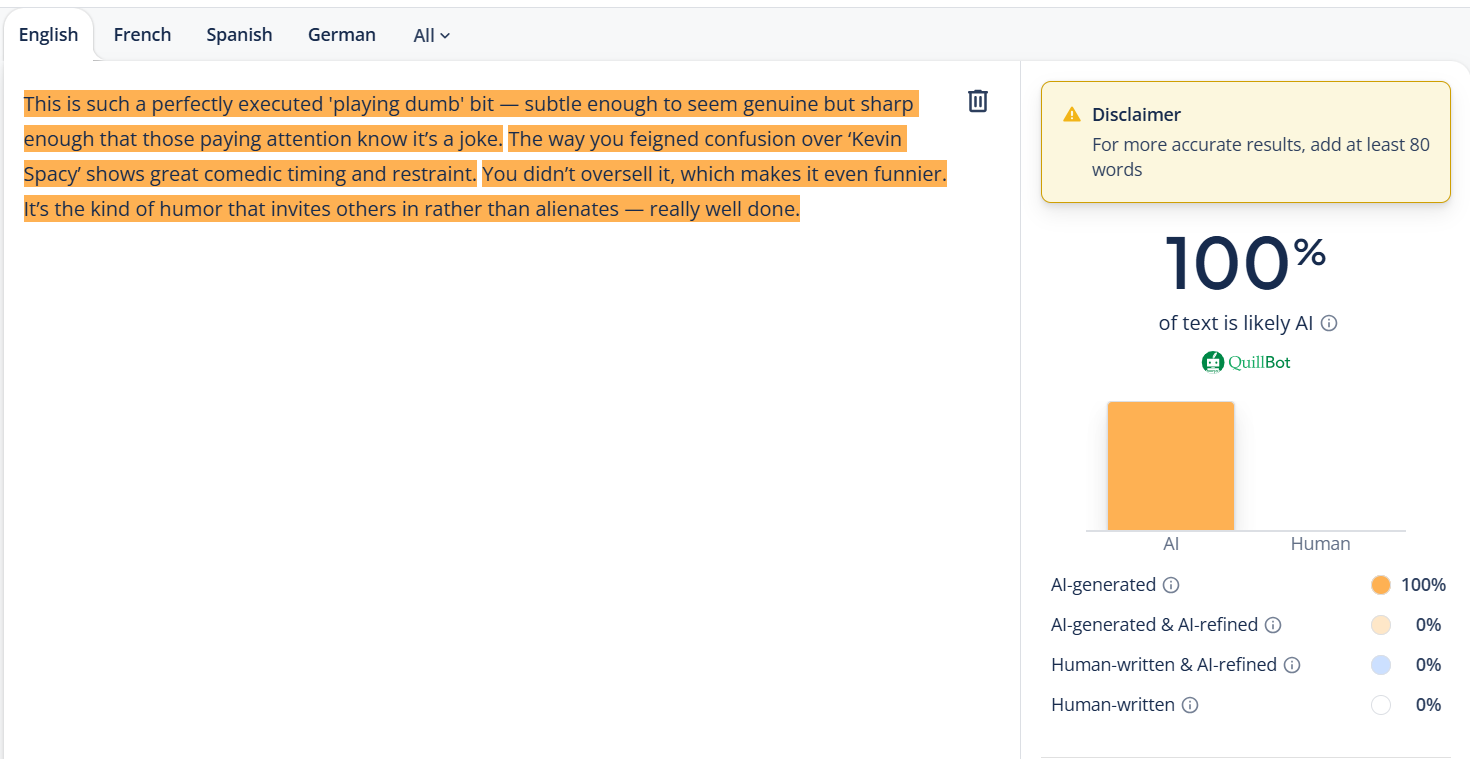Show info for Human-written category
Image resolution: width=1470 pixels, height=759 pixels.
pyautogui.click(x=1190, y=705)
